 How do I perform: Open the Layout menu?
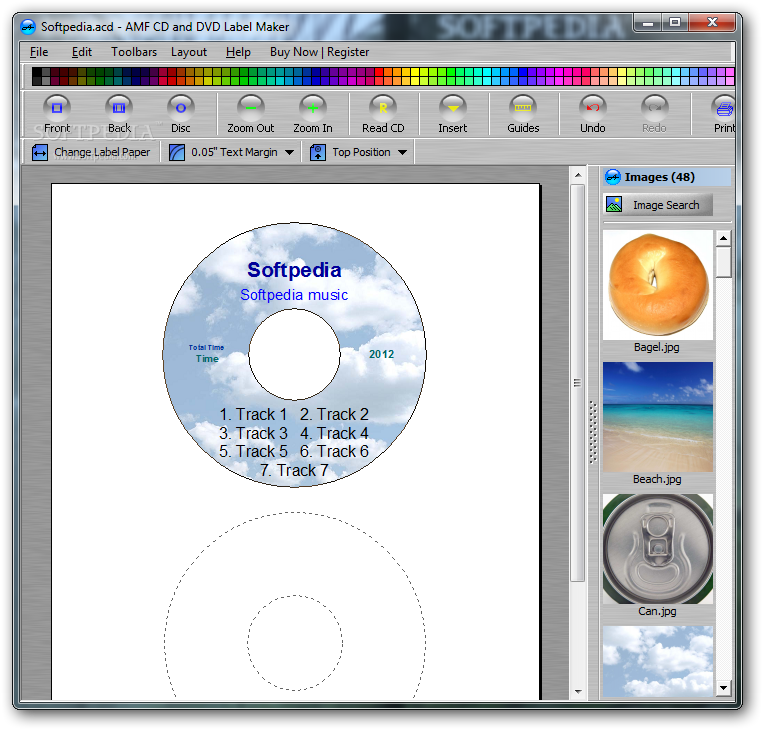(x=189, y=52)
